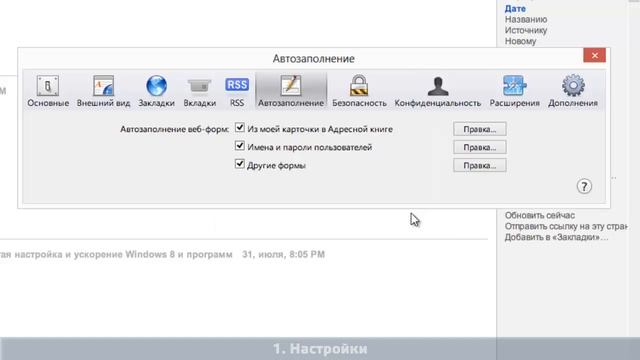Select the RSS preferences pane
Viewport: 640px width, 360px height.
point(237,91)
